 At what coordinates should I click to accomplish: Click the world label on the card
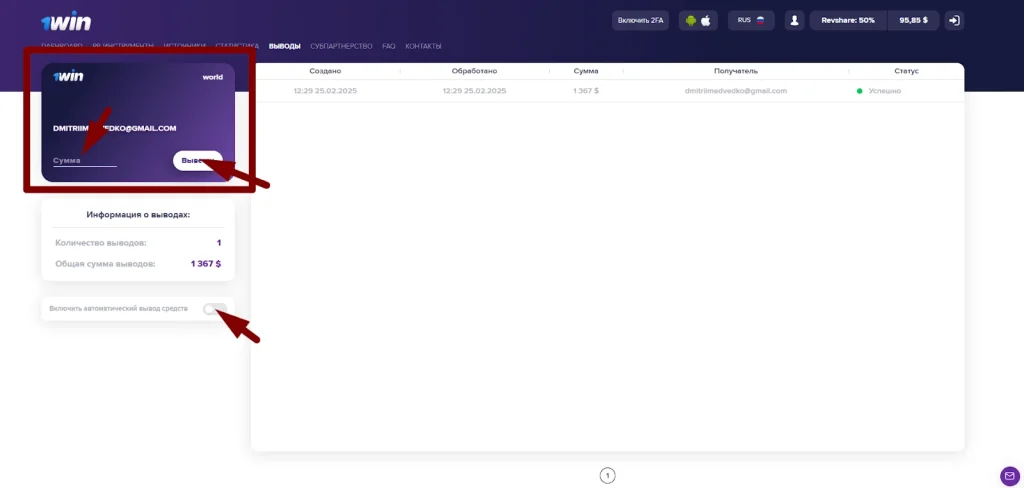pyautogui.click(x=212, y=77)
